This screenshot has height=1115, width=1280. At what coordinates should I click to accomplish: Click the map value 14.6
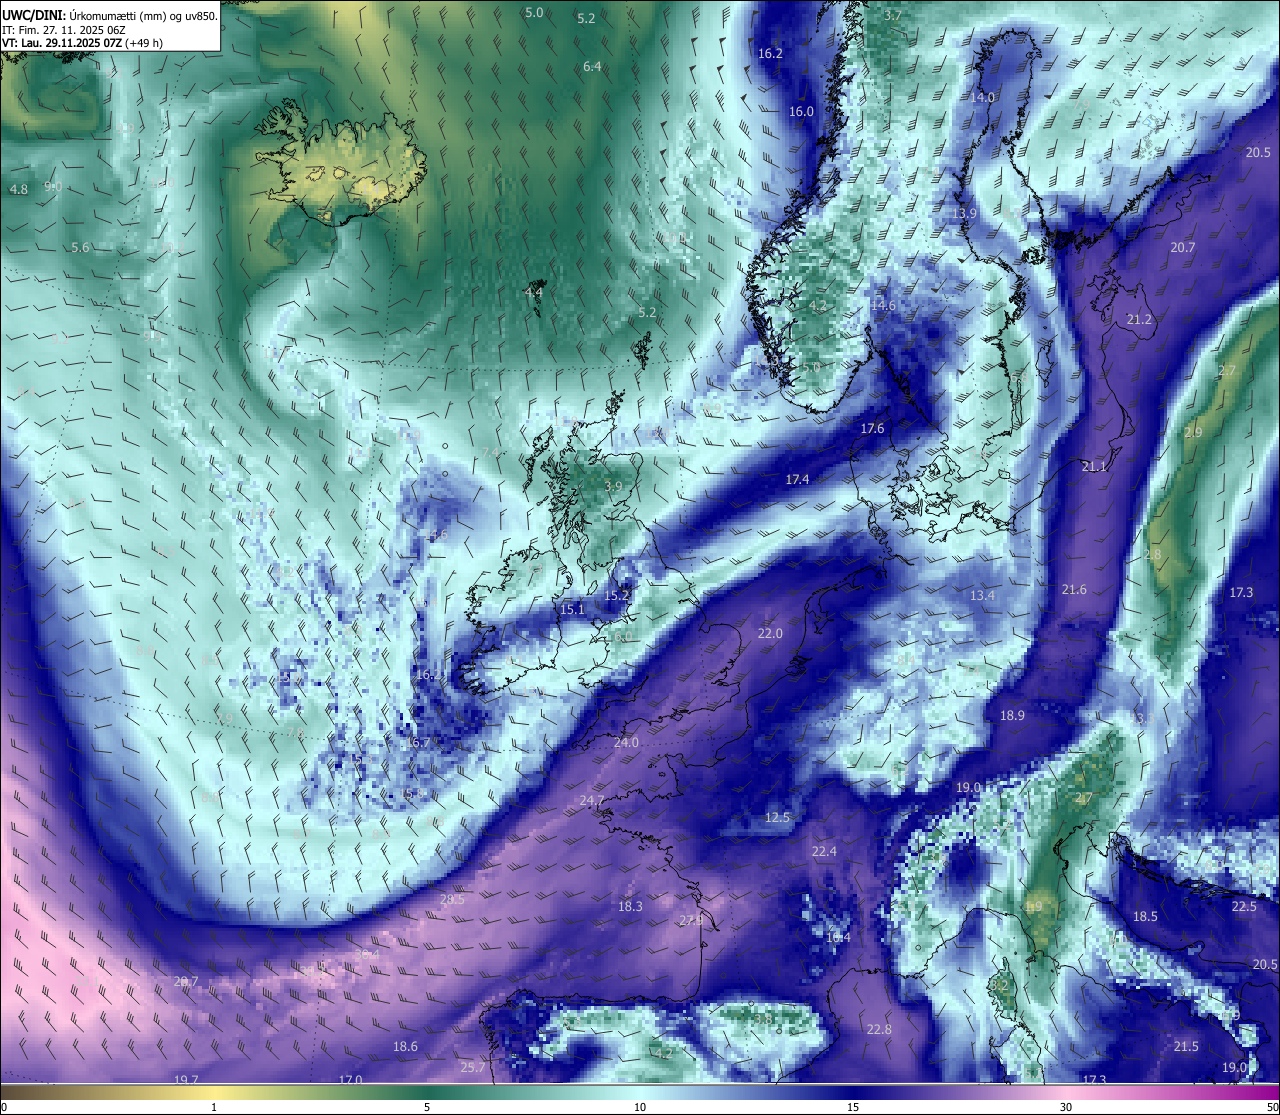(x=883, y=306)
